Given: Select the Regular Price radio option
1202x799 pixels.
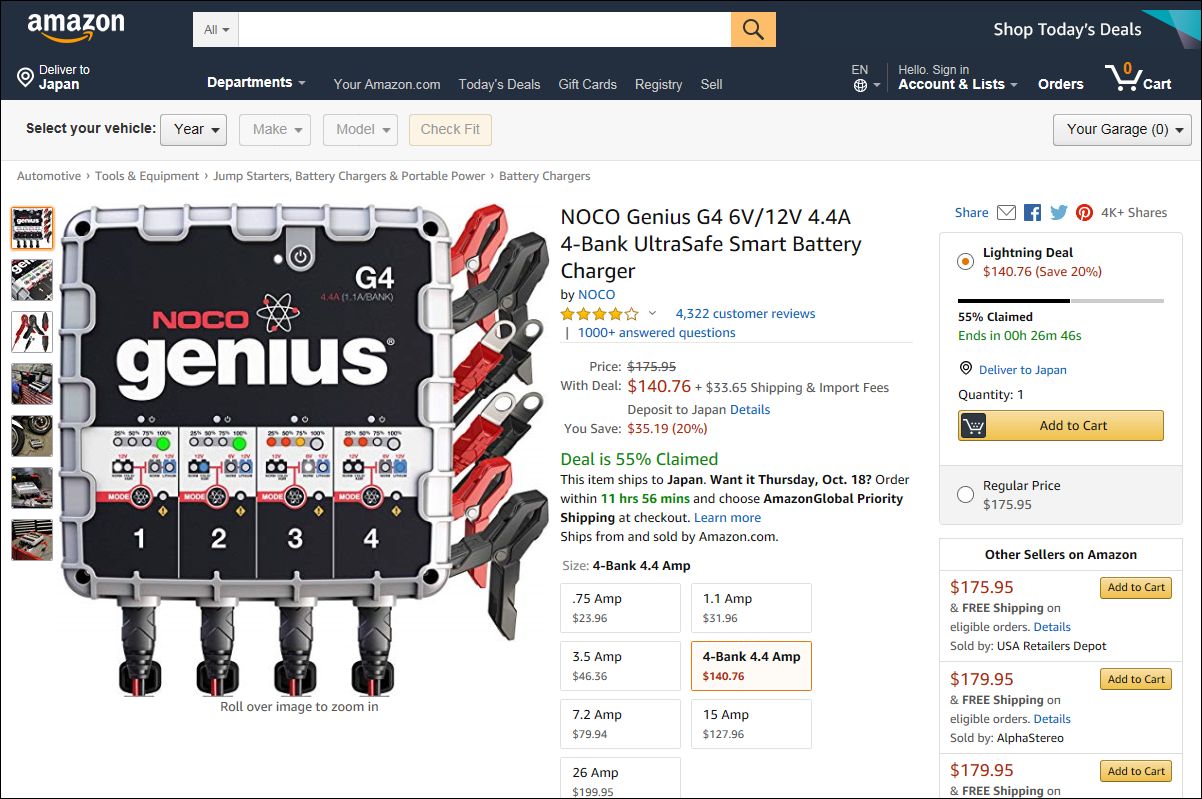Looking at the screenshot, I should pos(965,494).
